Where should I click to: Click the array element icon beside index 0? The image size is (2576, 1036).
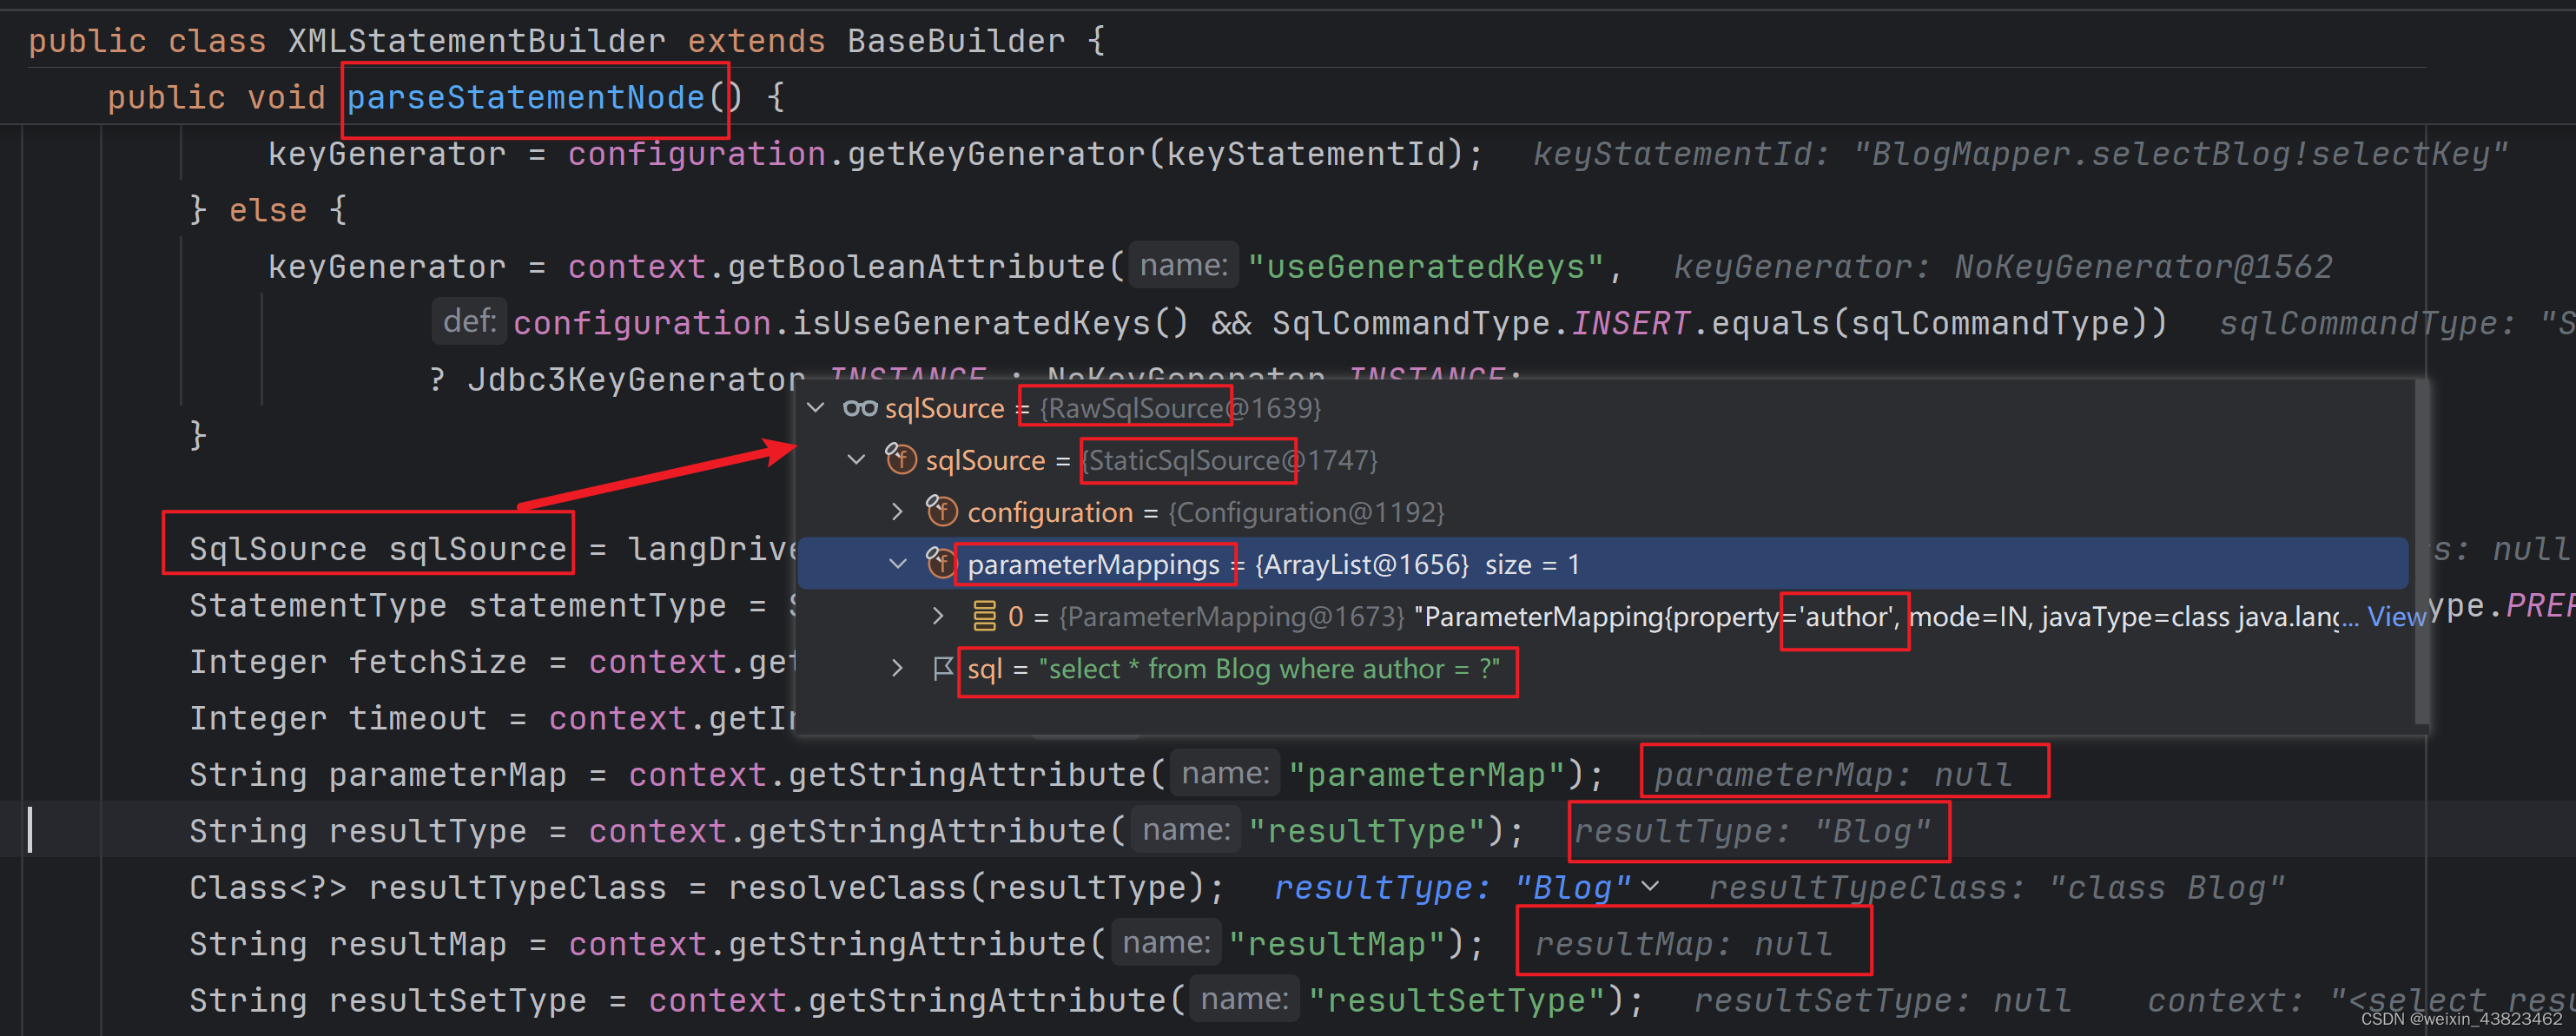point(985,617)
